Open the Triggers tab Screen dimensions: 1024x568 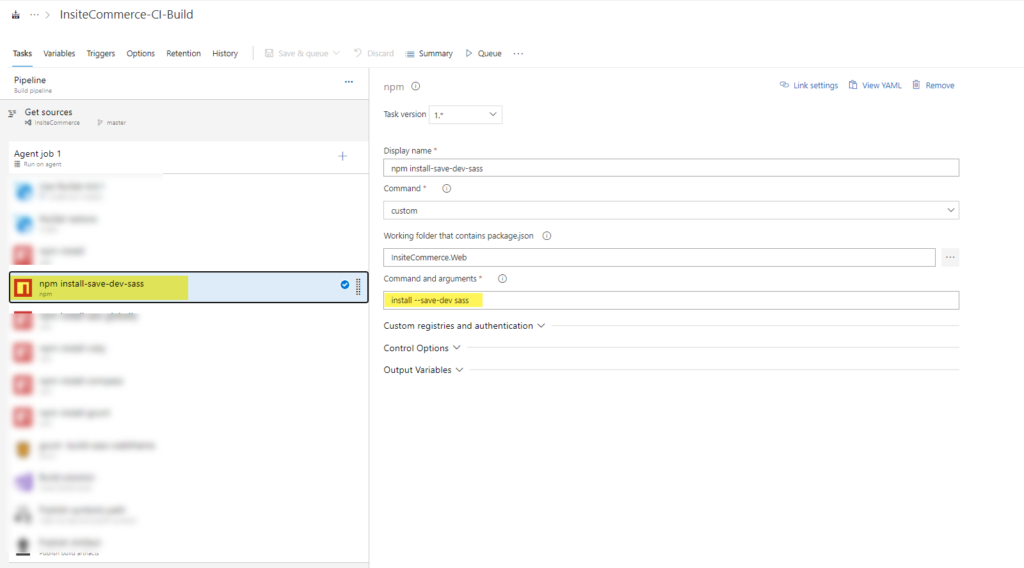point(101,54)
